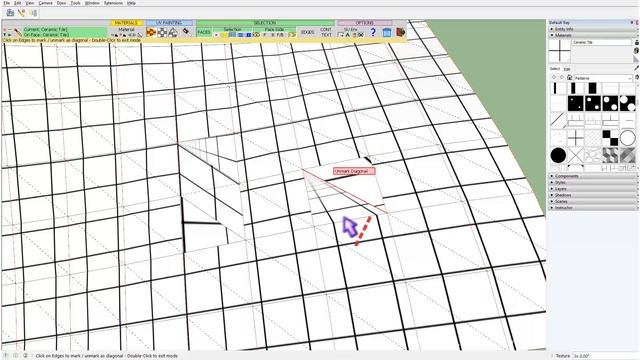
Task: Open the Camera menu
Action: pyautogui.click(x=45, y=3)
